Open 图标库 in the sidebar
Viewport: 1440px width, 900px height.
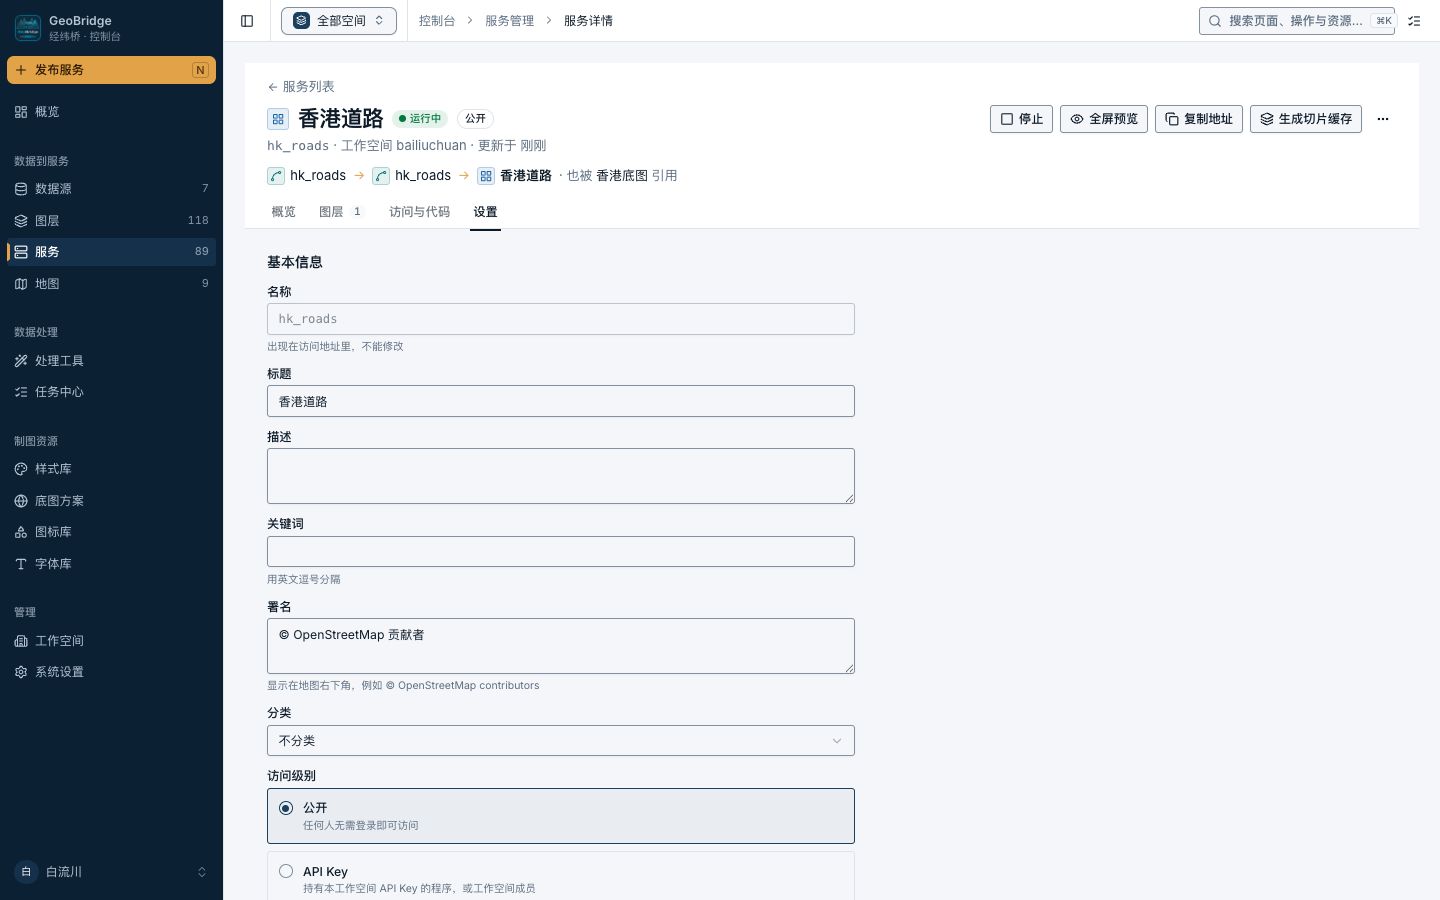(x=111, y=532)
